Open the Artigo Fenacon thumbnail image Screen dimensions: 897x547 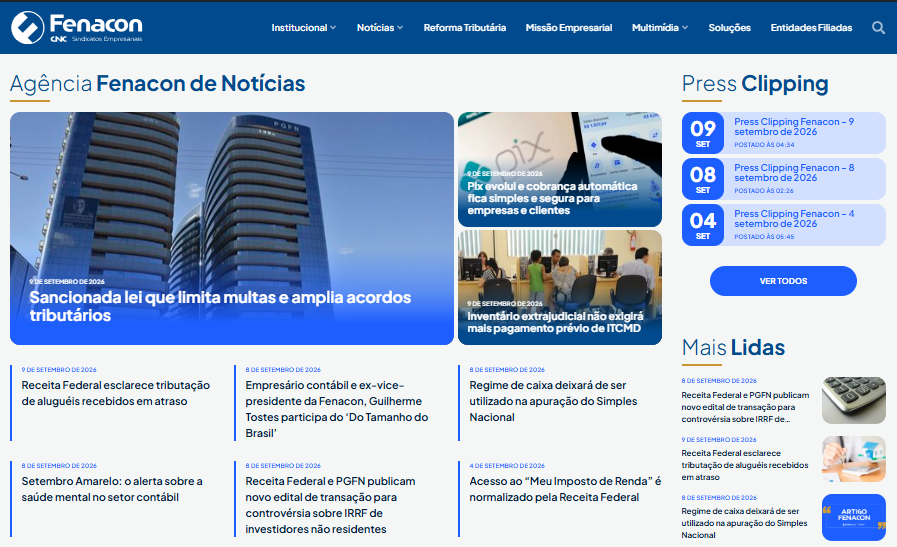click(x=854, y=517)
